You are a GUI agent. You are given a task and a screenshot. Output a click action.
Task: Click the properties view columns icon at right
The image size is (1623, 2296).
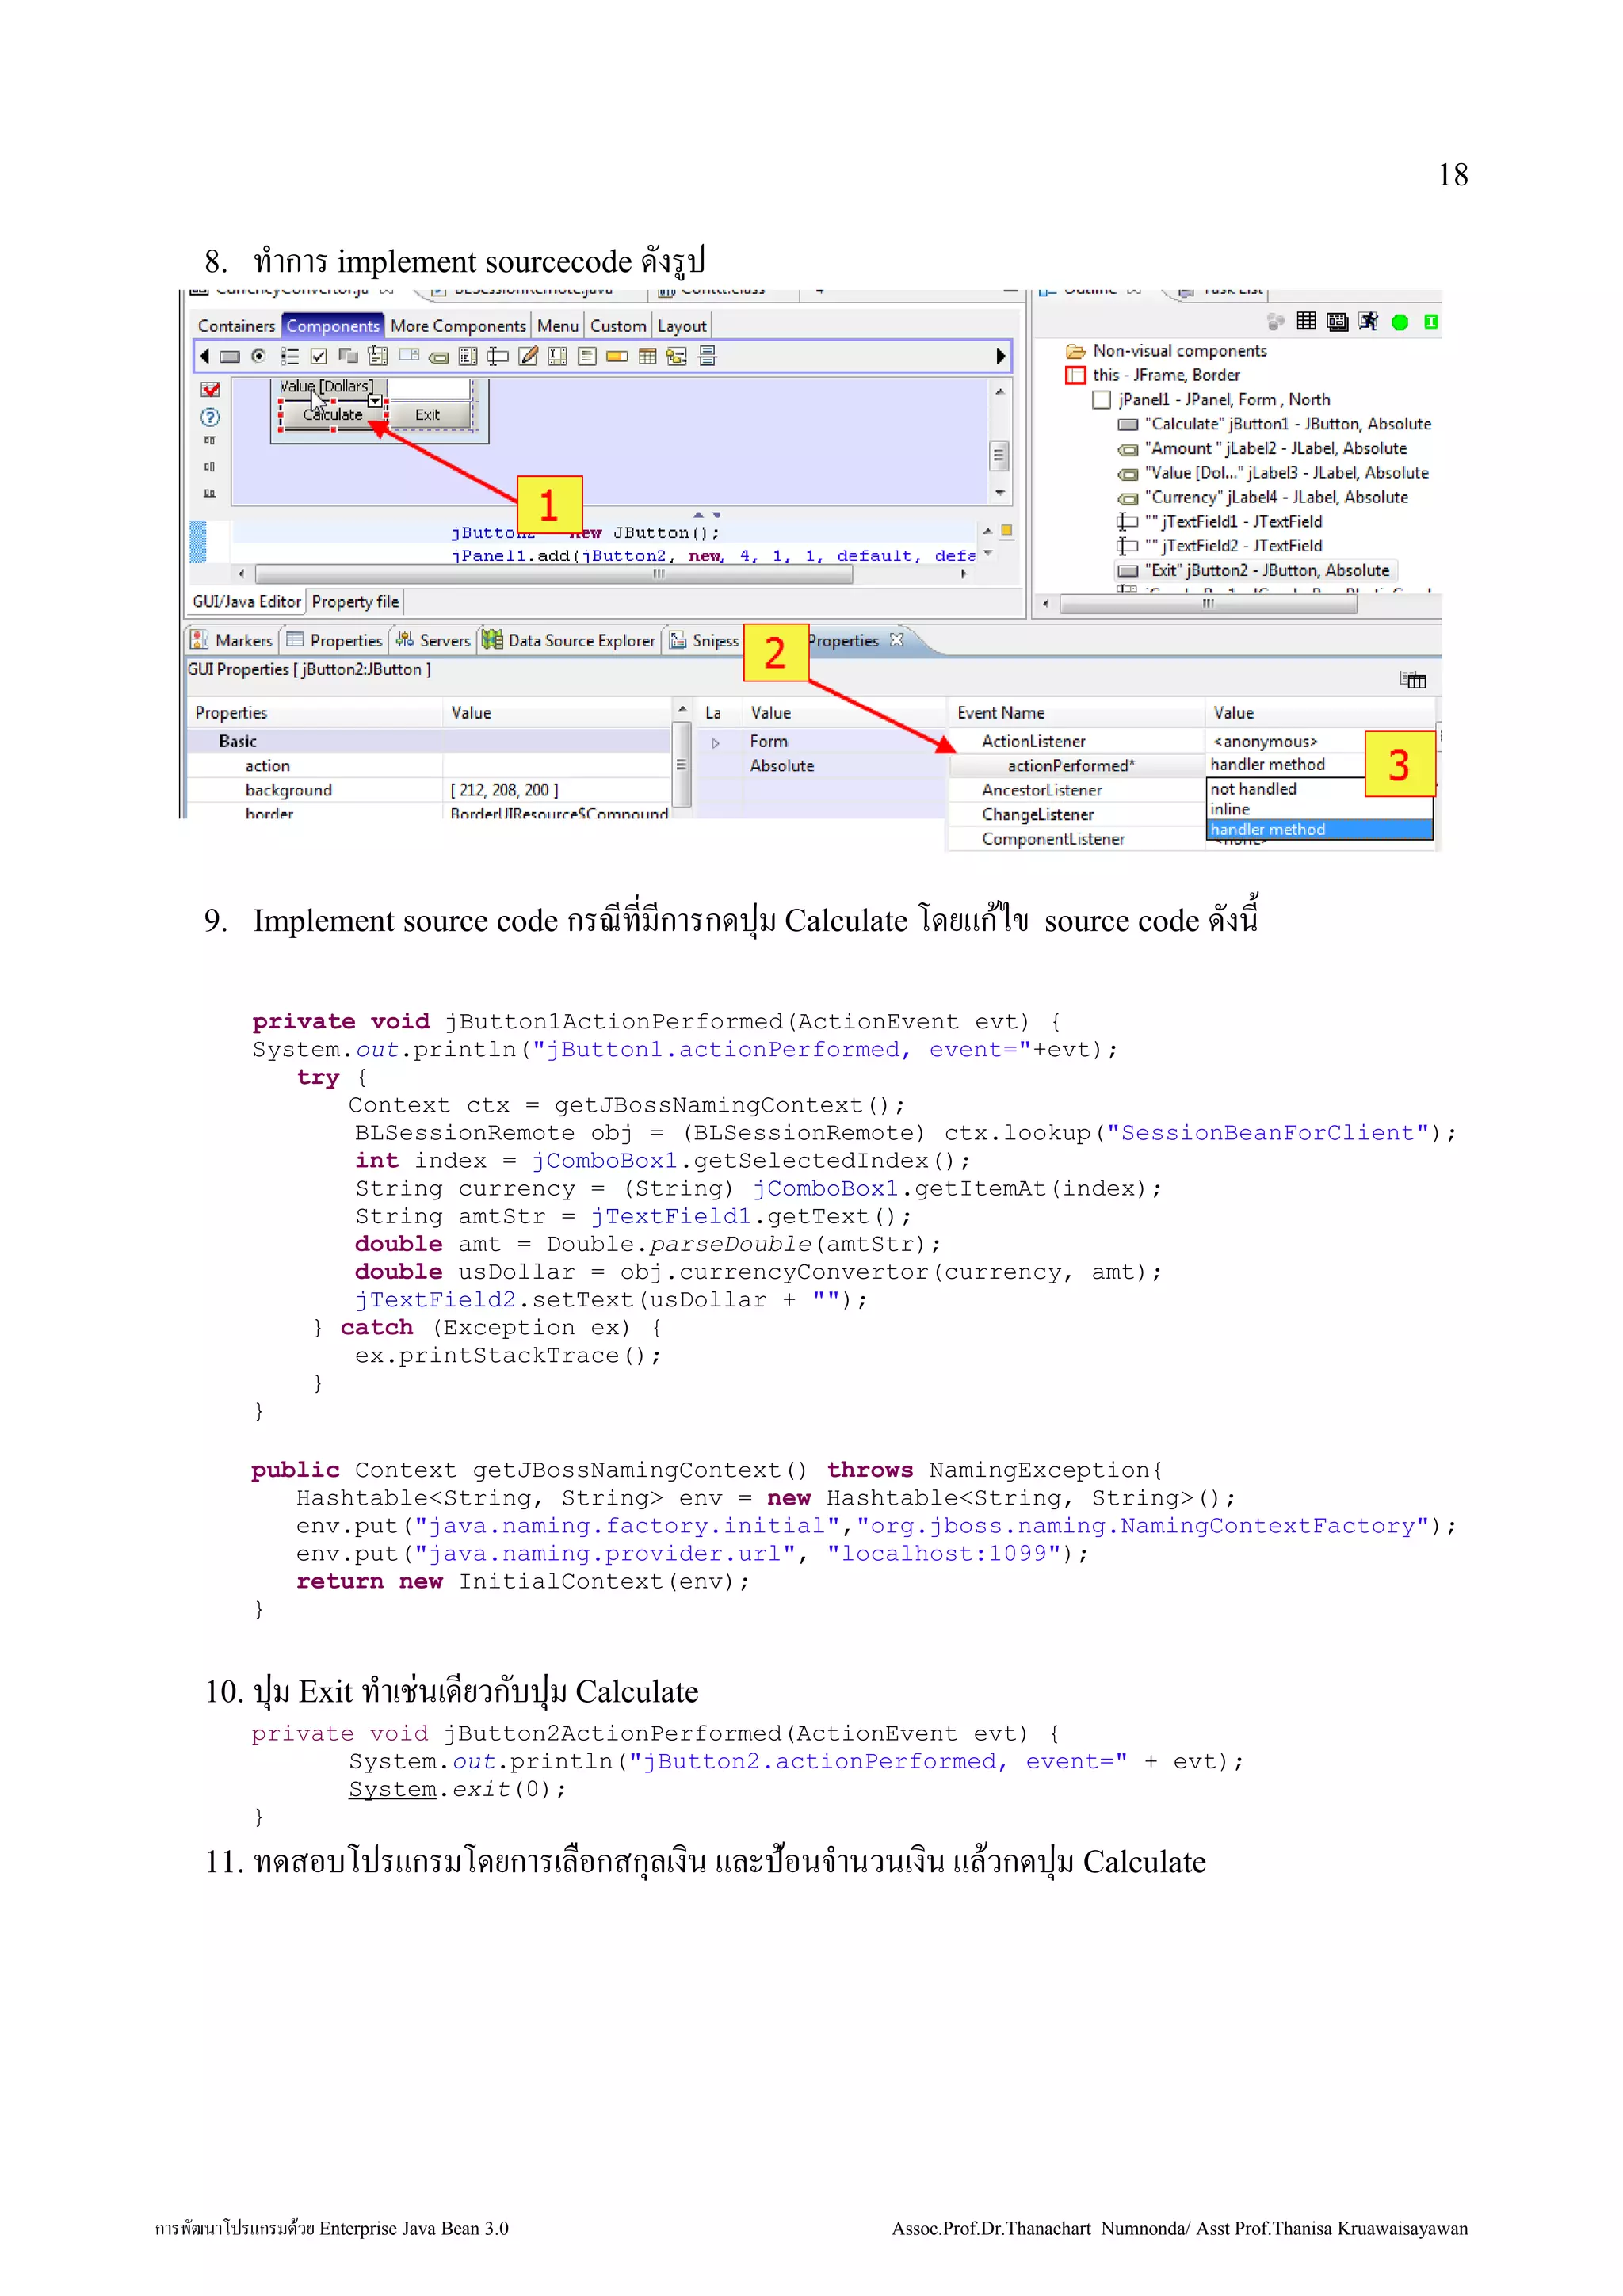click(x=1413, y=680)
